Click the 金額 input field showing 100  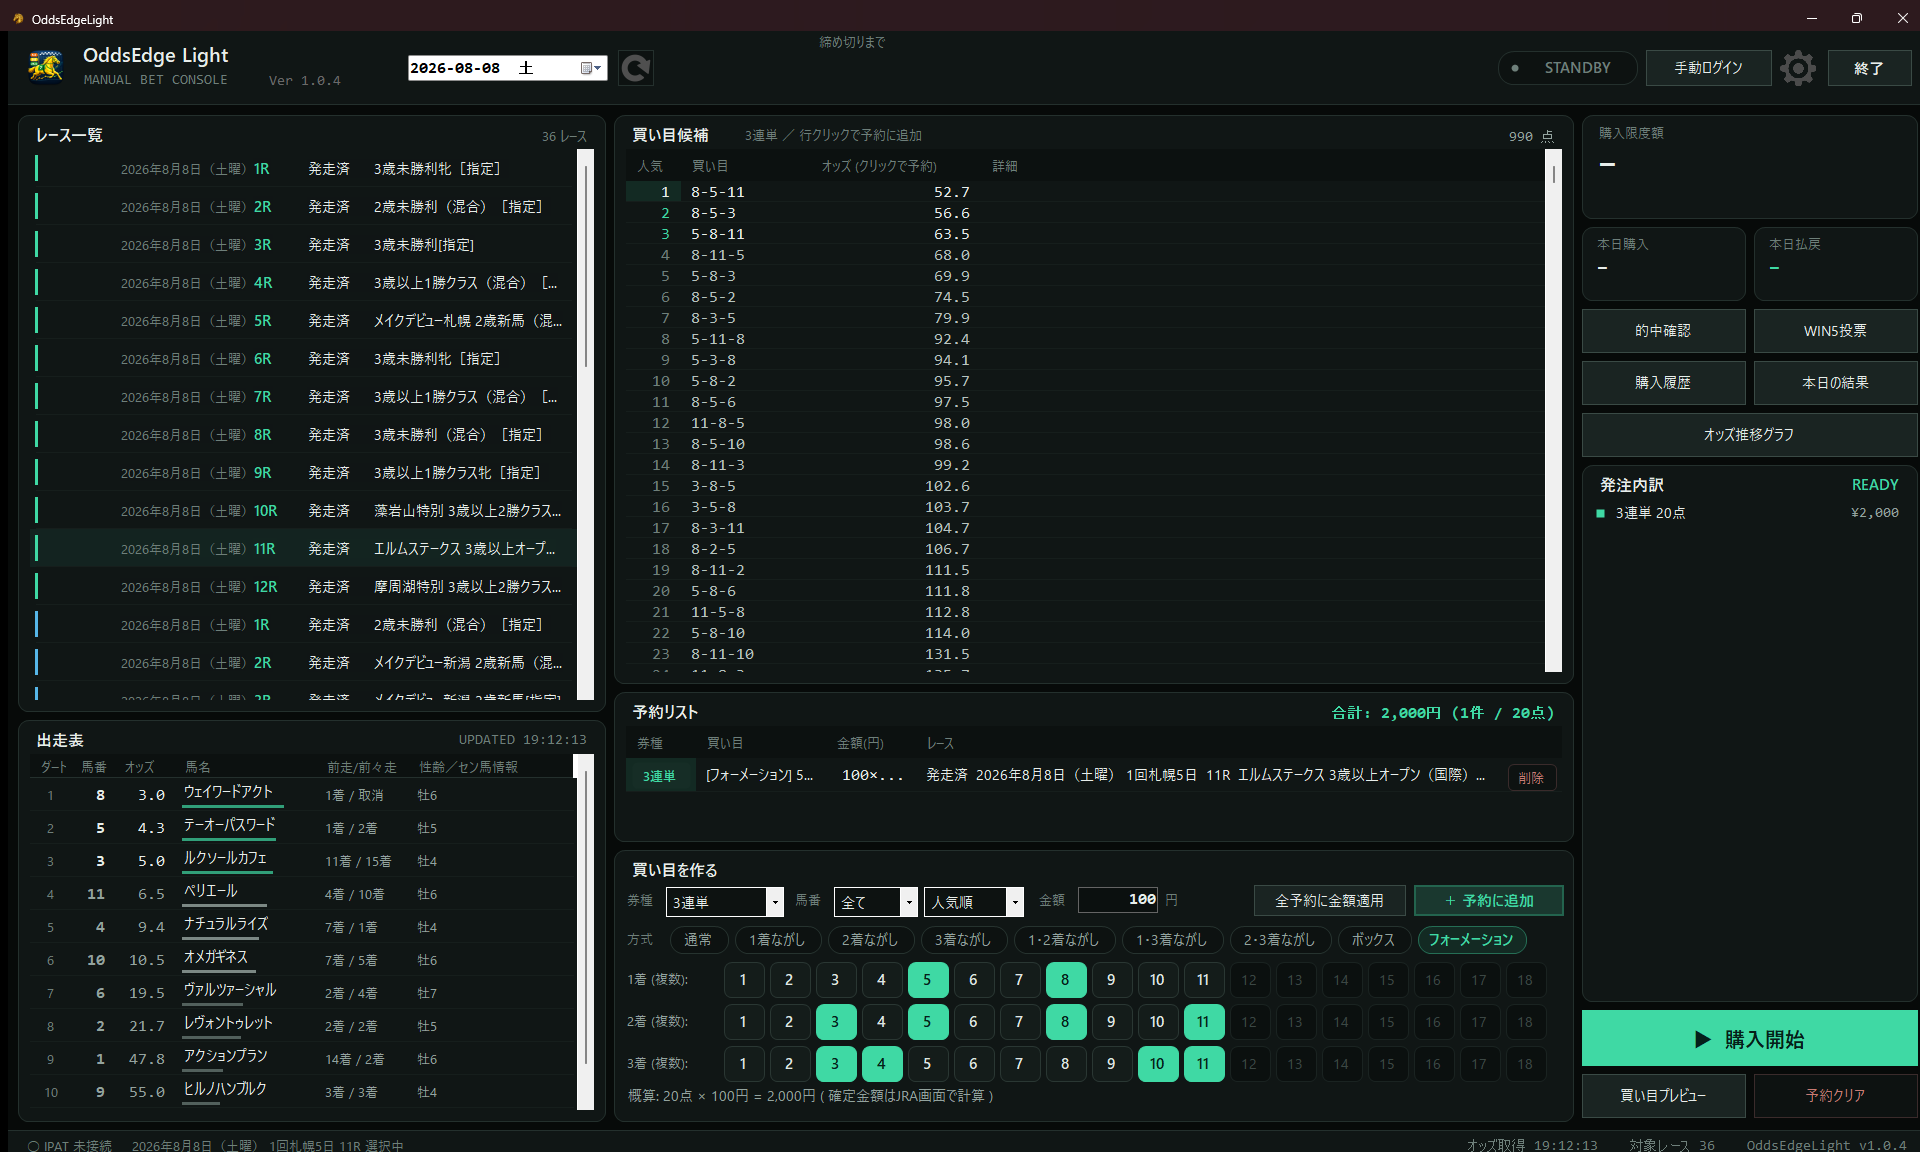(1118, 900)
